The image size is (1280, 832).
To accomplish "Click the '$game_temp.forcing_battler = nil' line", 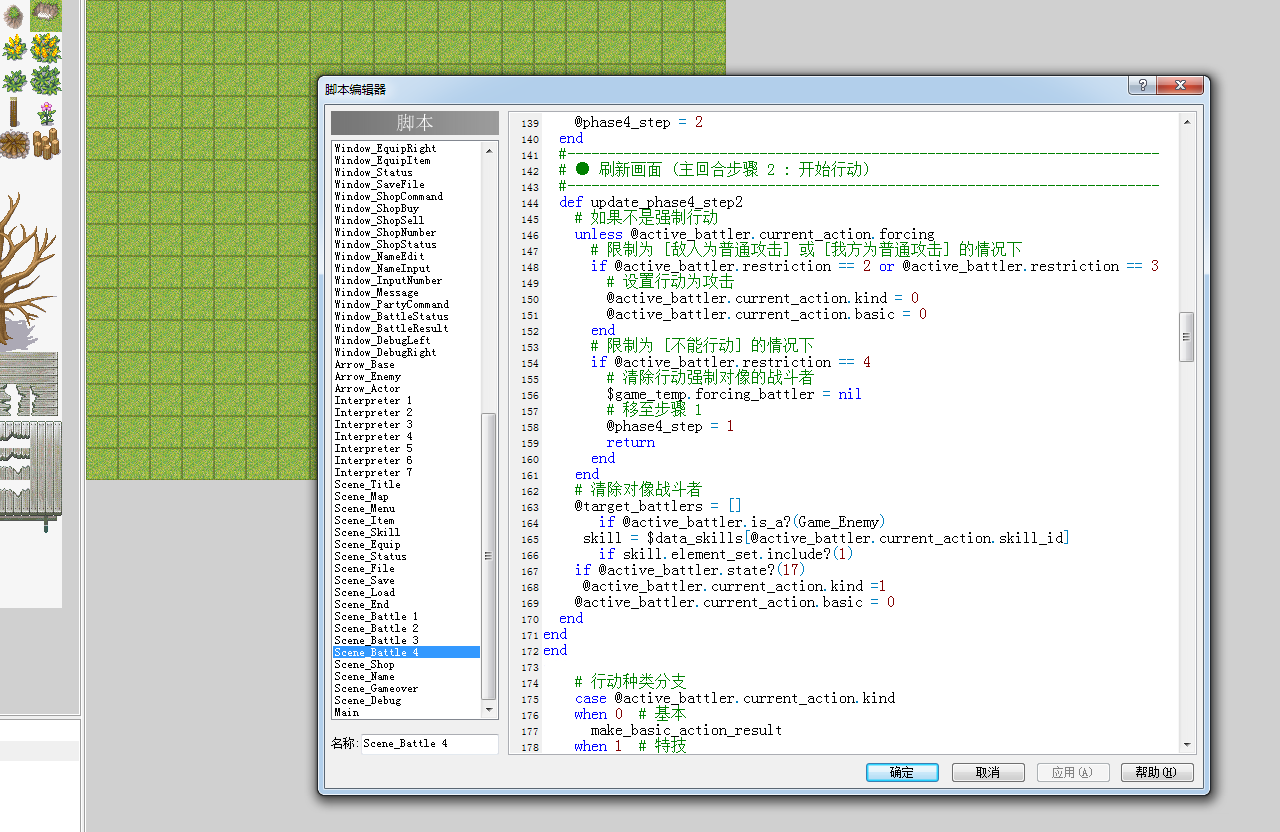I will point(734,394).
